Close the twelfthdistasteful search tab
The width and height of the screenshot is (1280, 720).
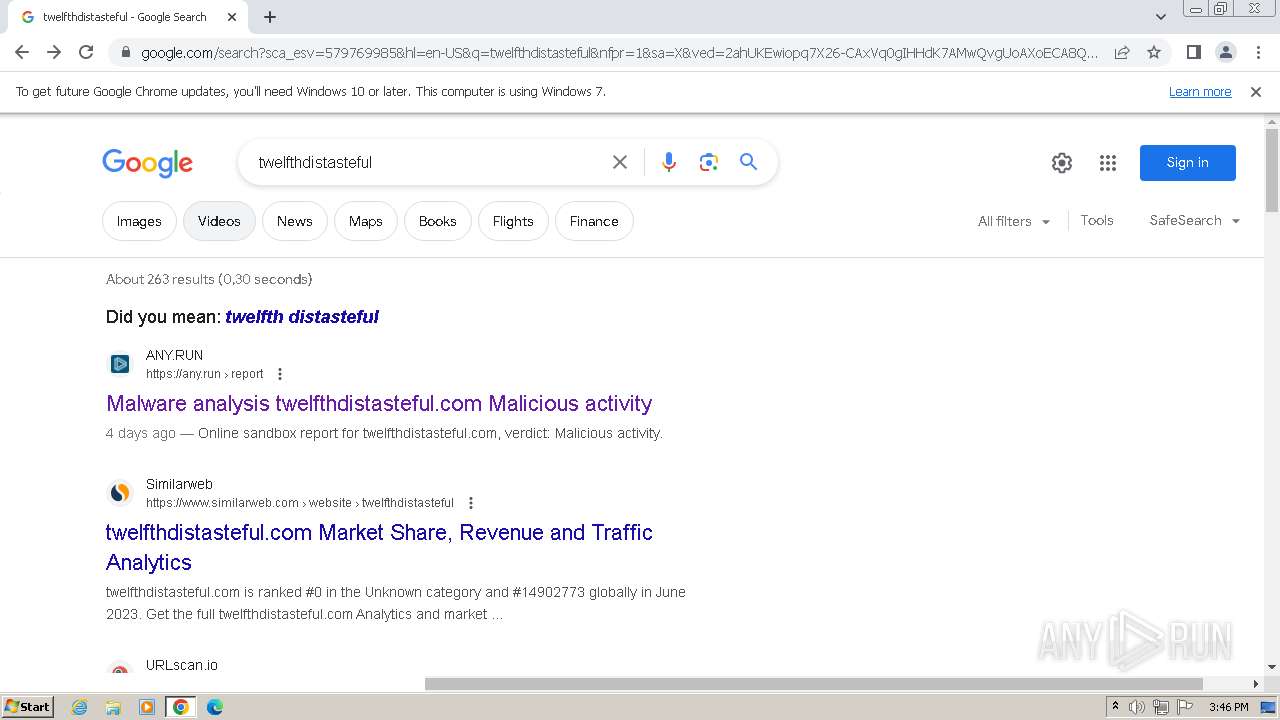233,17
